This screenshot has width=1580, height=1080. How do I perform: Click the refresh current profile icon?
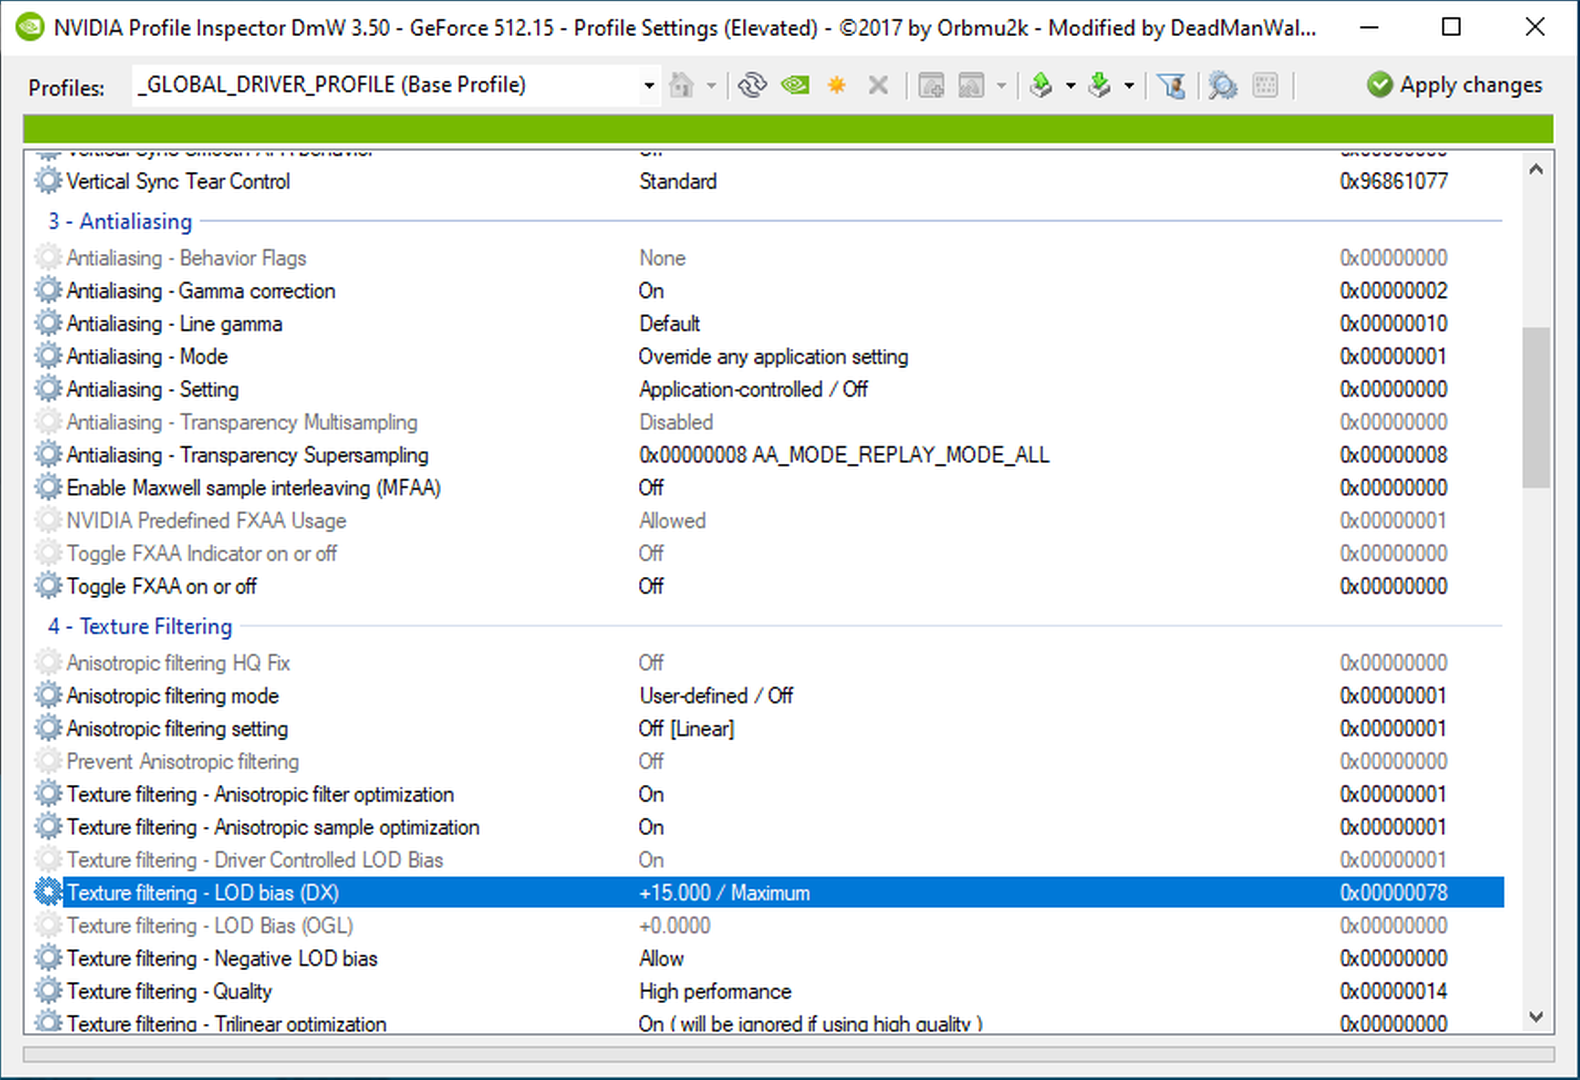coord(752,85)
